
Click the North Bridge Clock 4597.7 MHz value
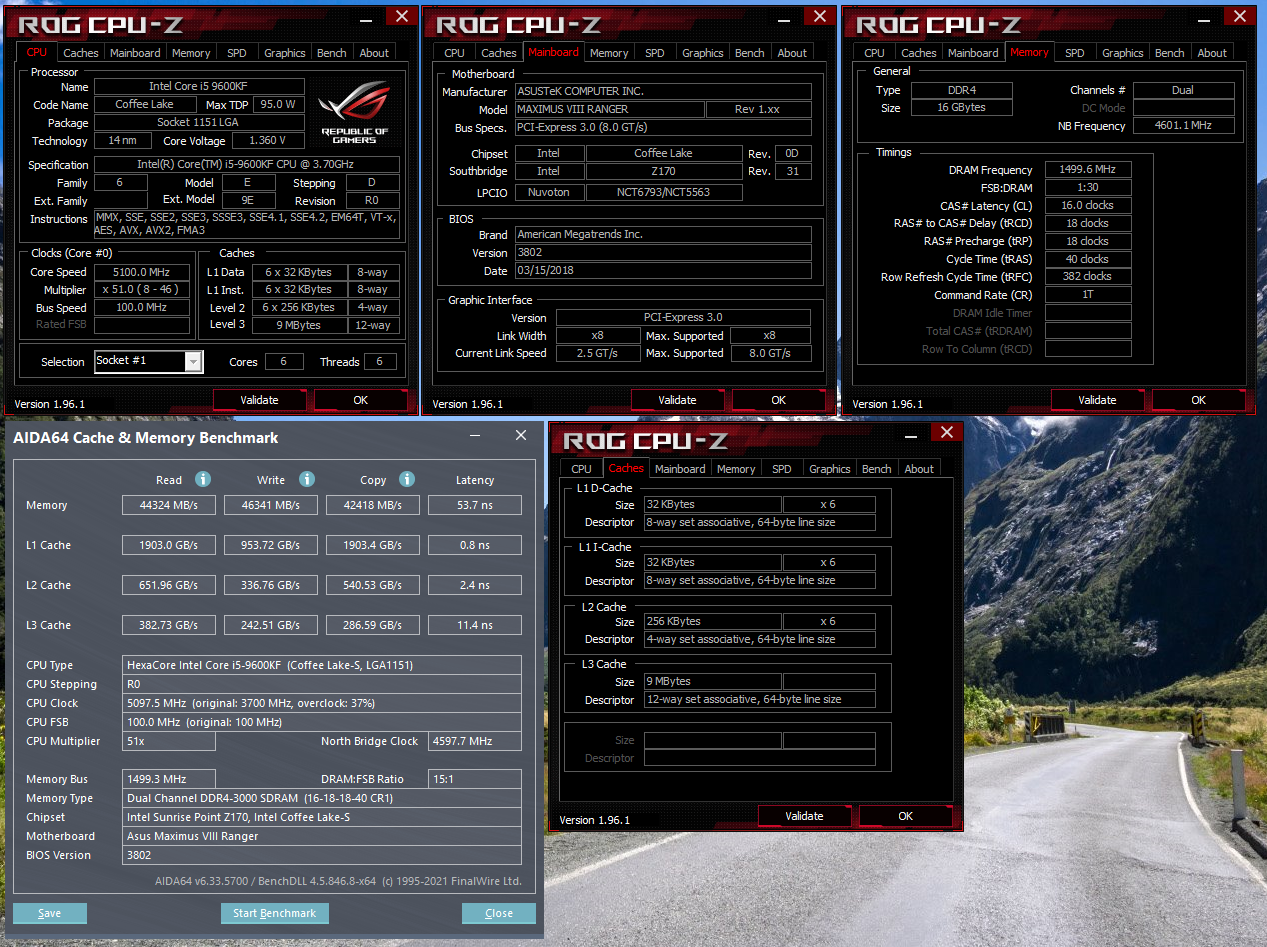(474, 741)
